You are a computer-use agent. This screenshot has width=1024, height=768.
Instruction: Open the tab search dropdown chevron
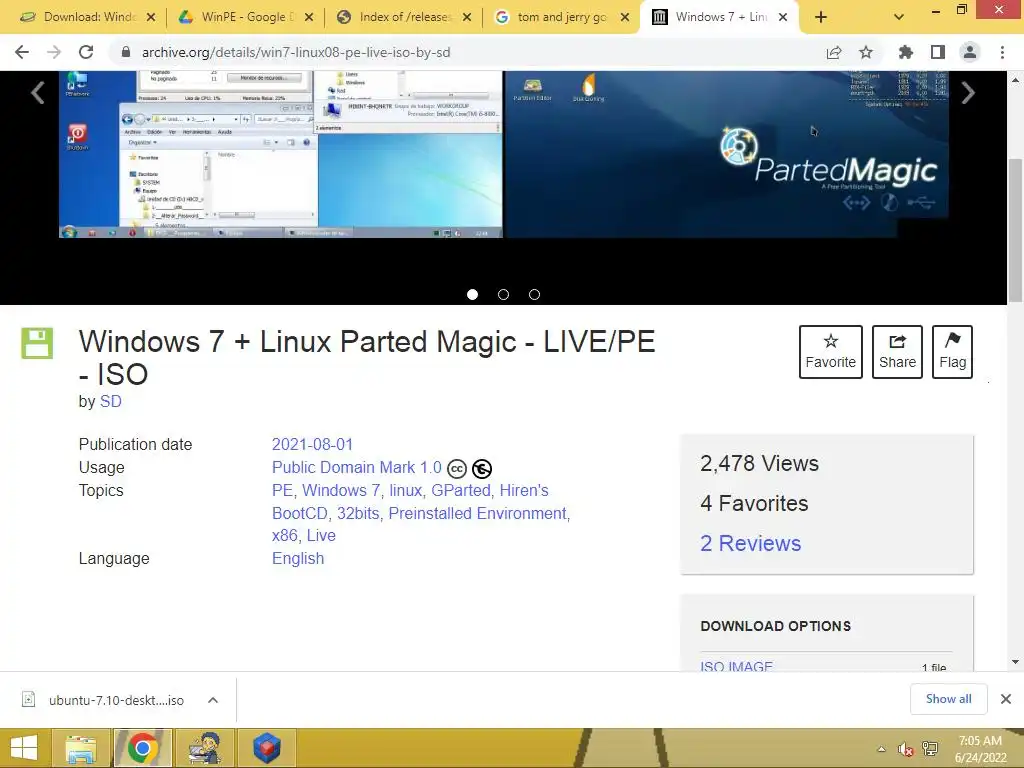pos(899,18)
